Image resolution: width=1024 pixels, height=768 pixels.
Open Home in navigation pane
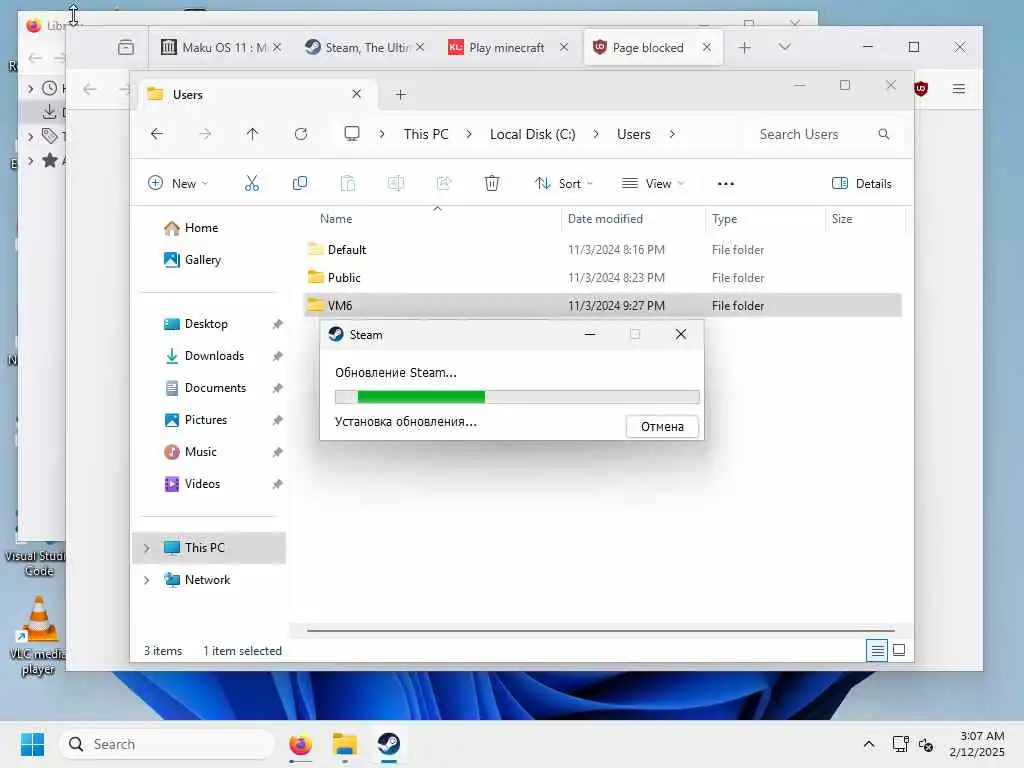[x=201, y=228]
